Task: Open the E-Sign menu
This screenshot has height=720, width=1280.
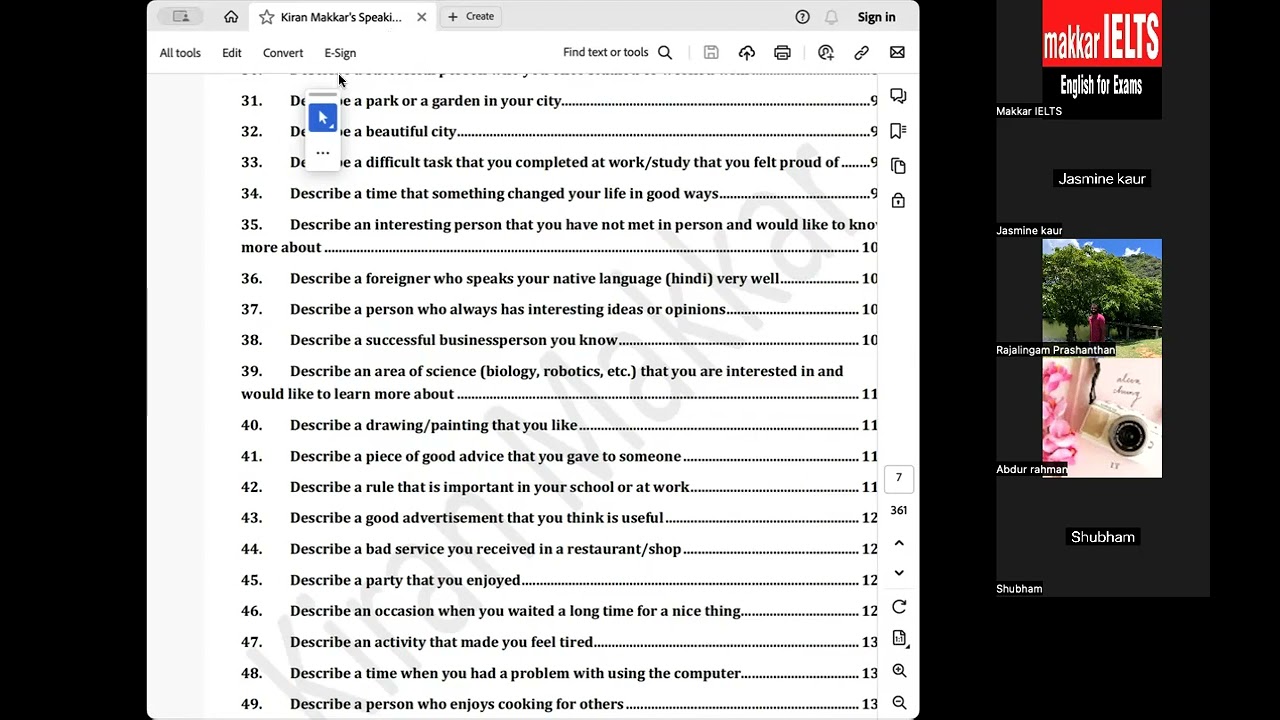Action: (x=340, y=53)
